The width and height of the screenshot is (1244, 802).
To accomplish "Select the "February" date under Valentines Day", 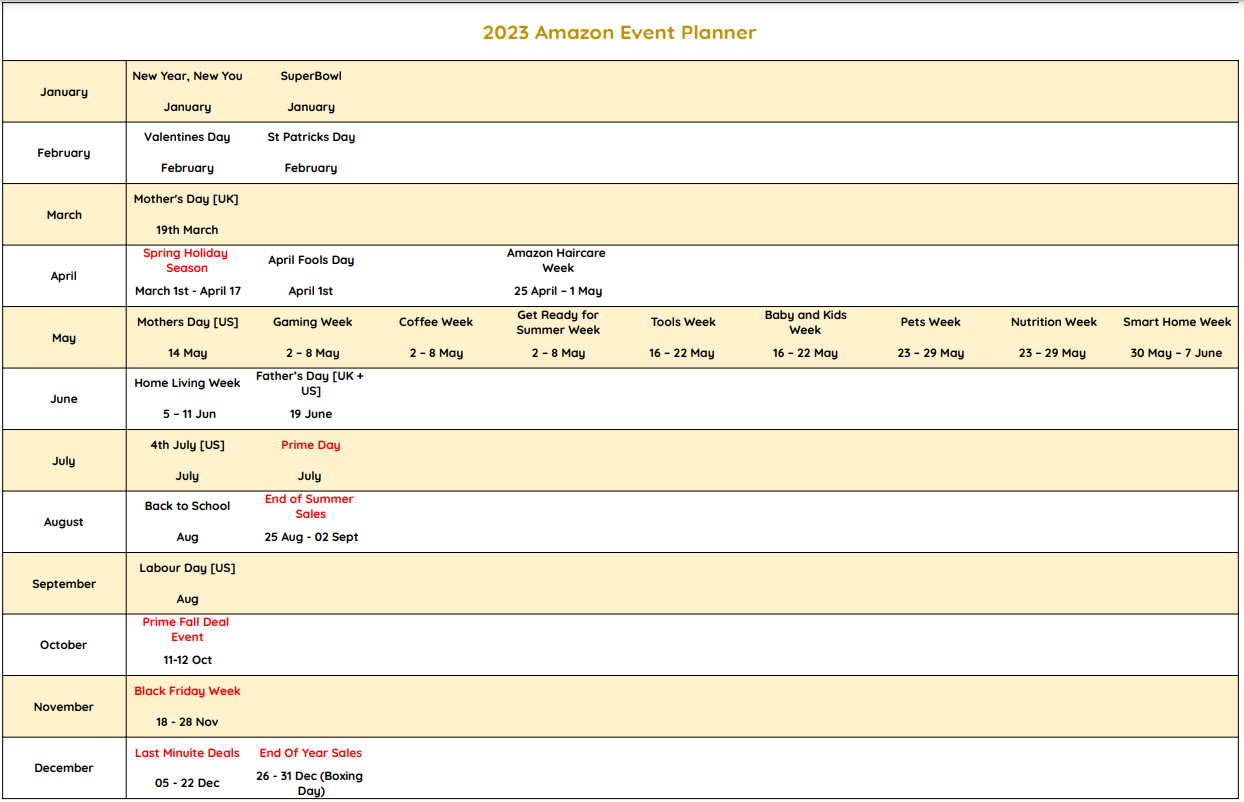I will point(187,168).
